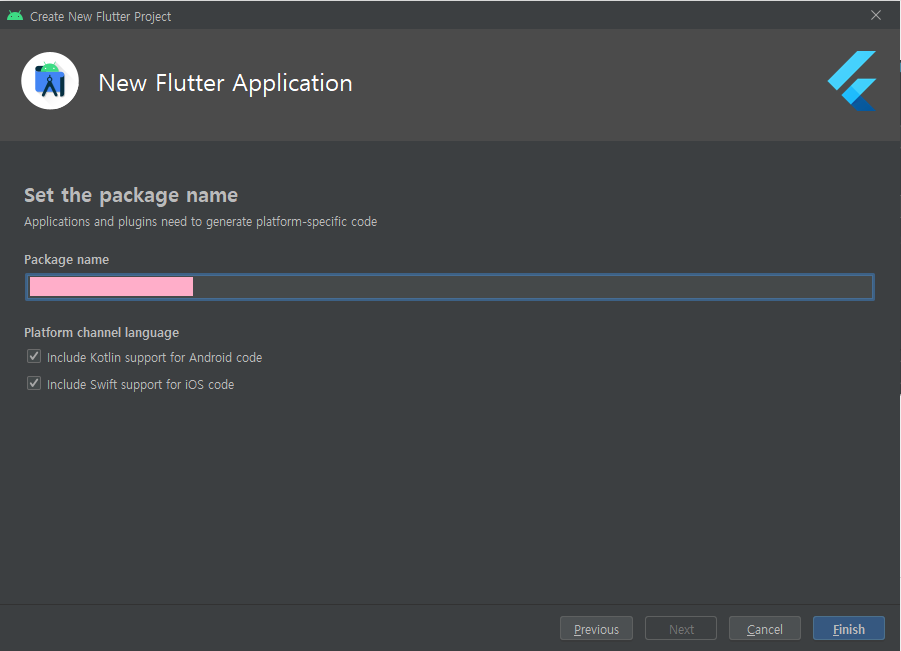The width and height of the screenshot is (901, 651).
Task: Click the 'Set the package name' heading
Action: pos(131,195)
